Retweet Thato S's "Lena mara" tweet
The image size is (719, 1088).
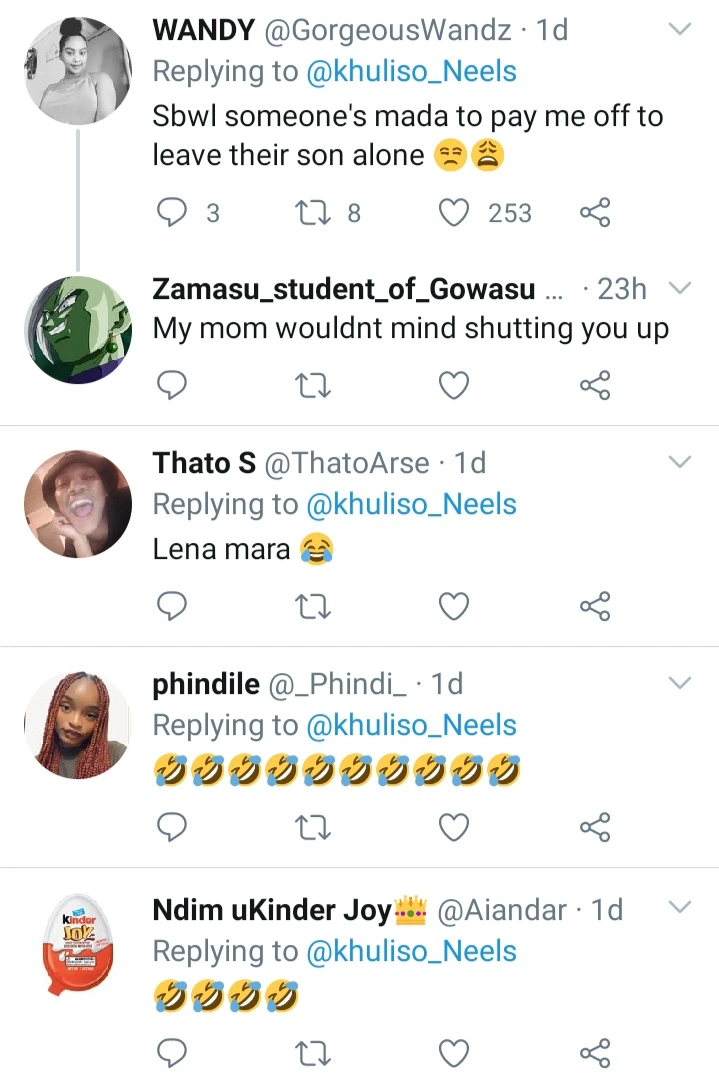pos(314,605)
